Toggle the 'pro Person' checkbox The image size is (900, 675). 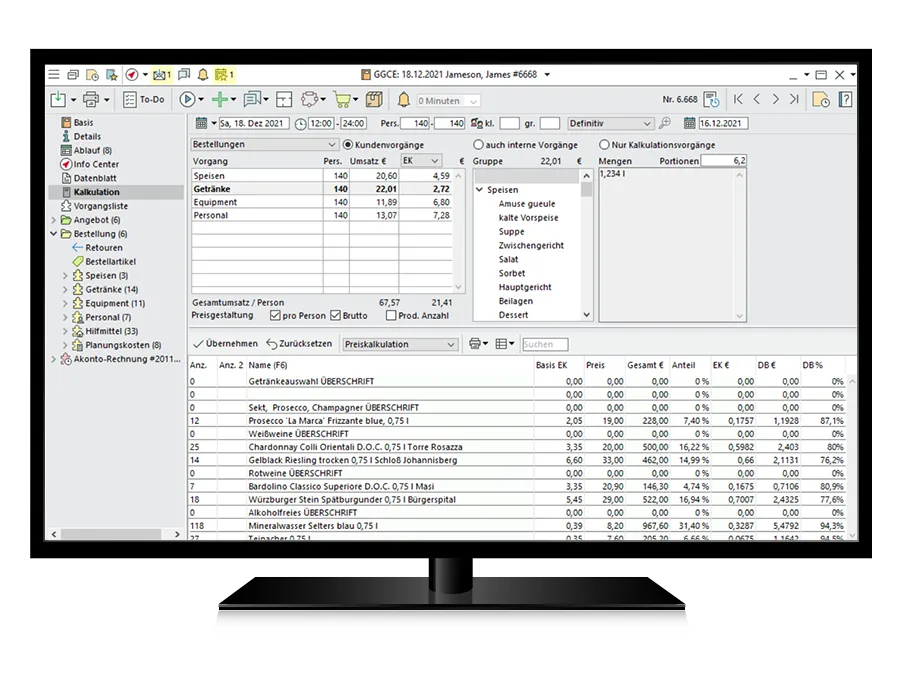coord(275,316)
